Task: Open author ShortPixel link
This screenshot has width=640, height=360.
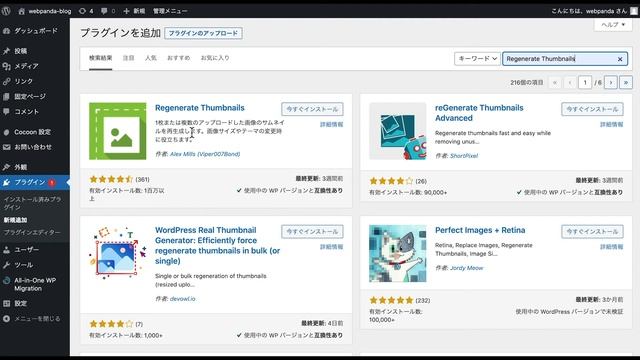Action: 464,156
